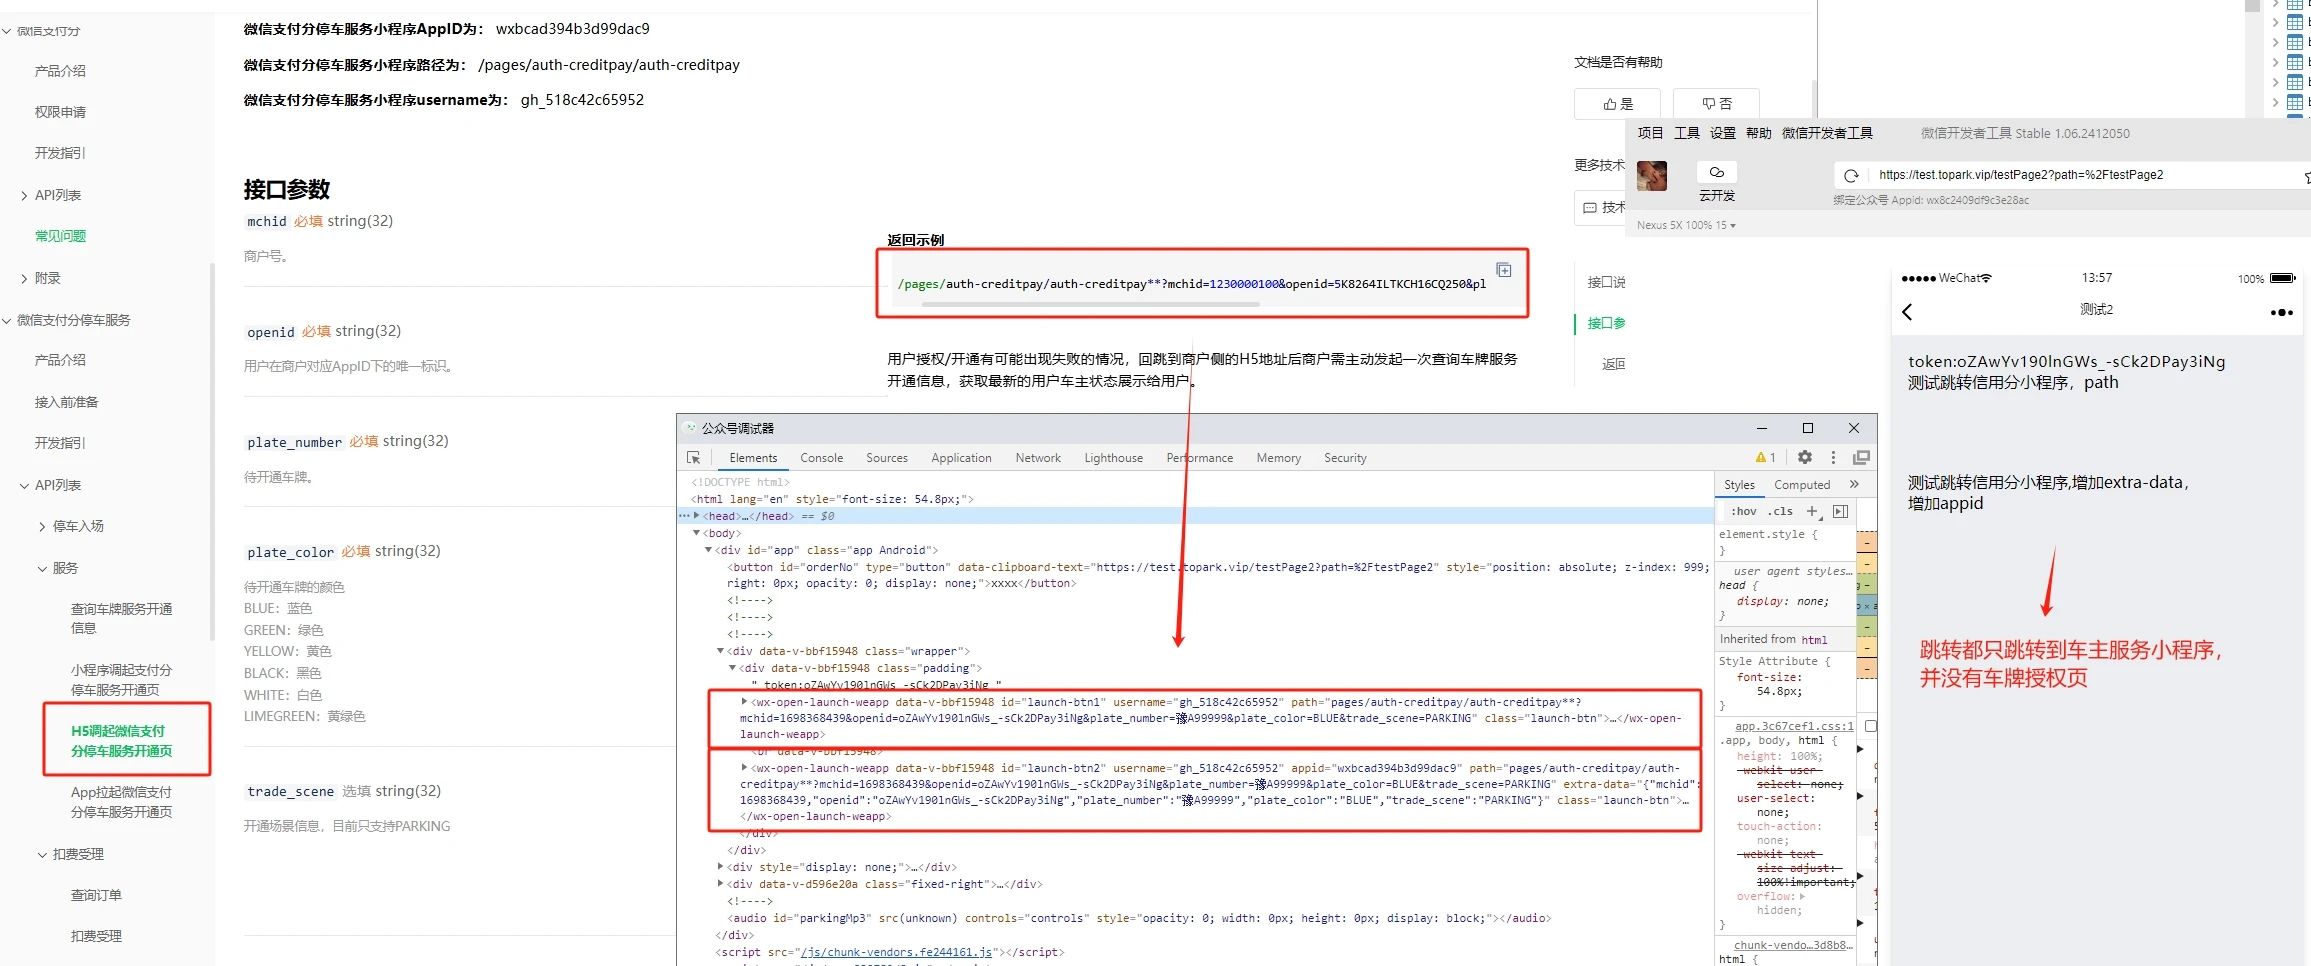2311x966 pixels.
Task: Click the refresh icon beside the simulator URL
Action: pyautogui.click(x=1851, y=175)
